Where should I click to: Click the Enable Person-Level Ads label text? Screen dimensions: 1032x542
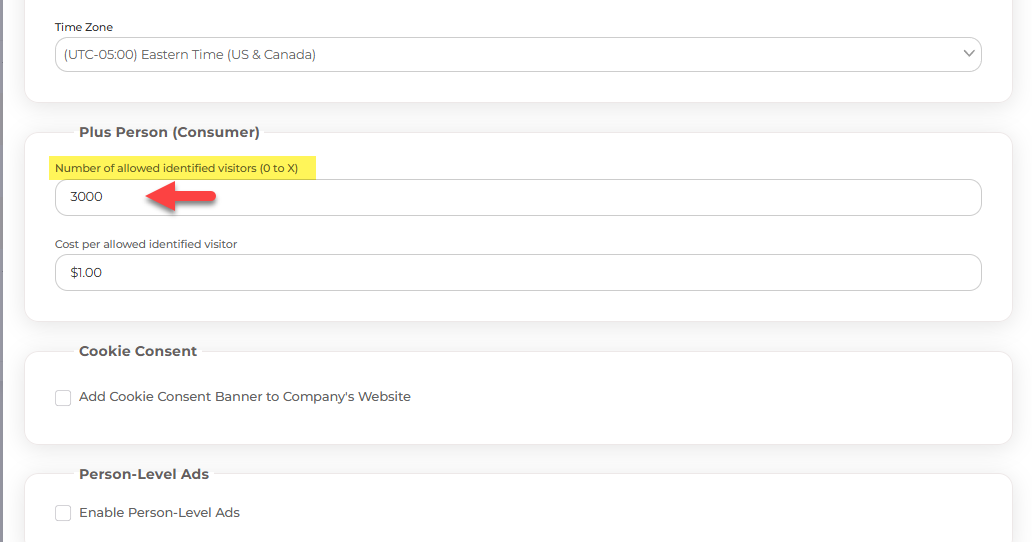click(x=159, y=512)
